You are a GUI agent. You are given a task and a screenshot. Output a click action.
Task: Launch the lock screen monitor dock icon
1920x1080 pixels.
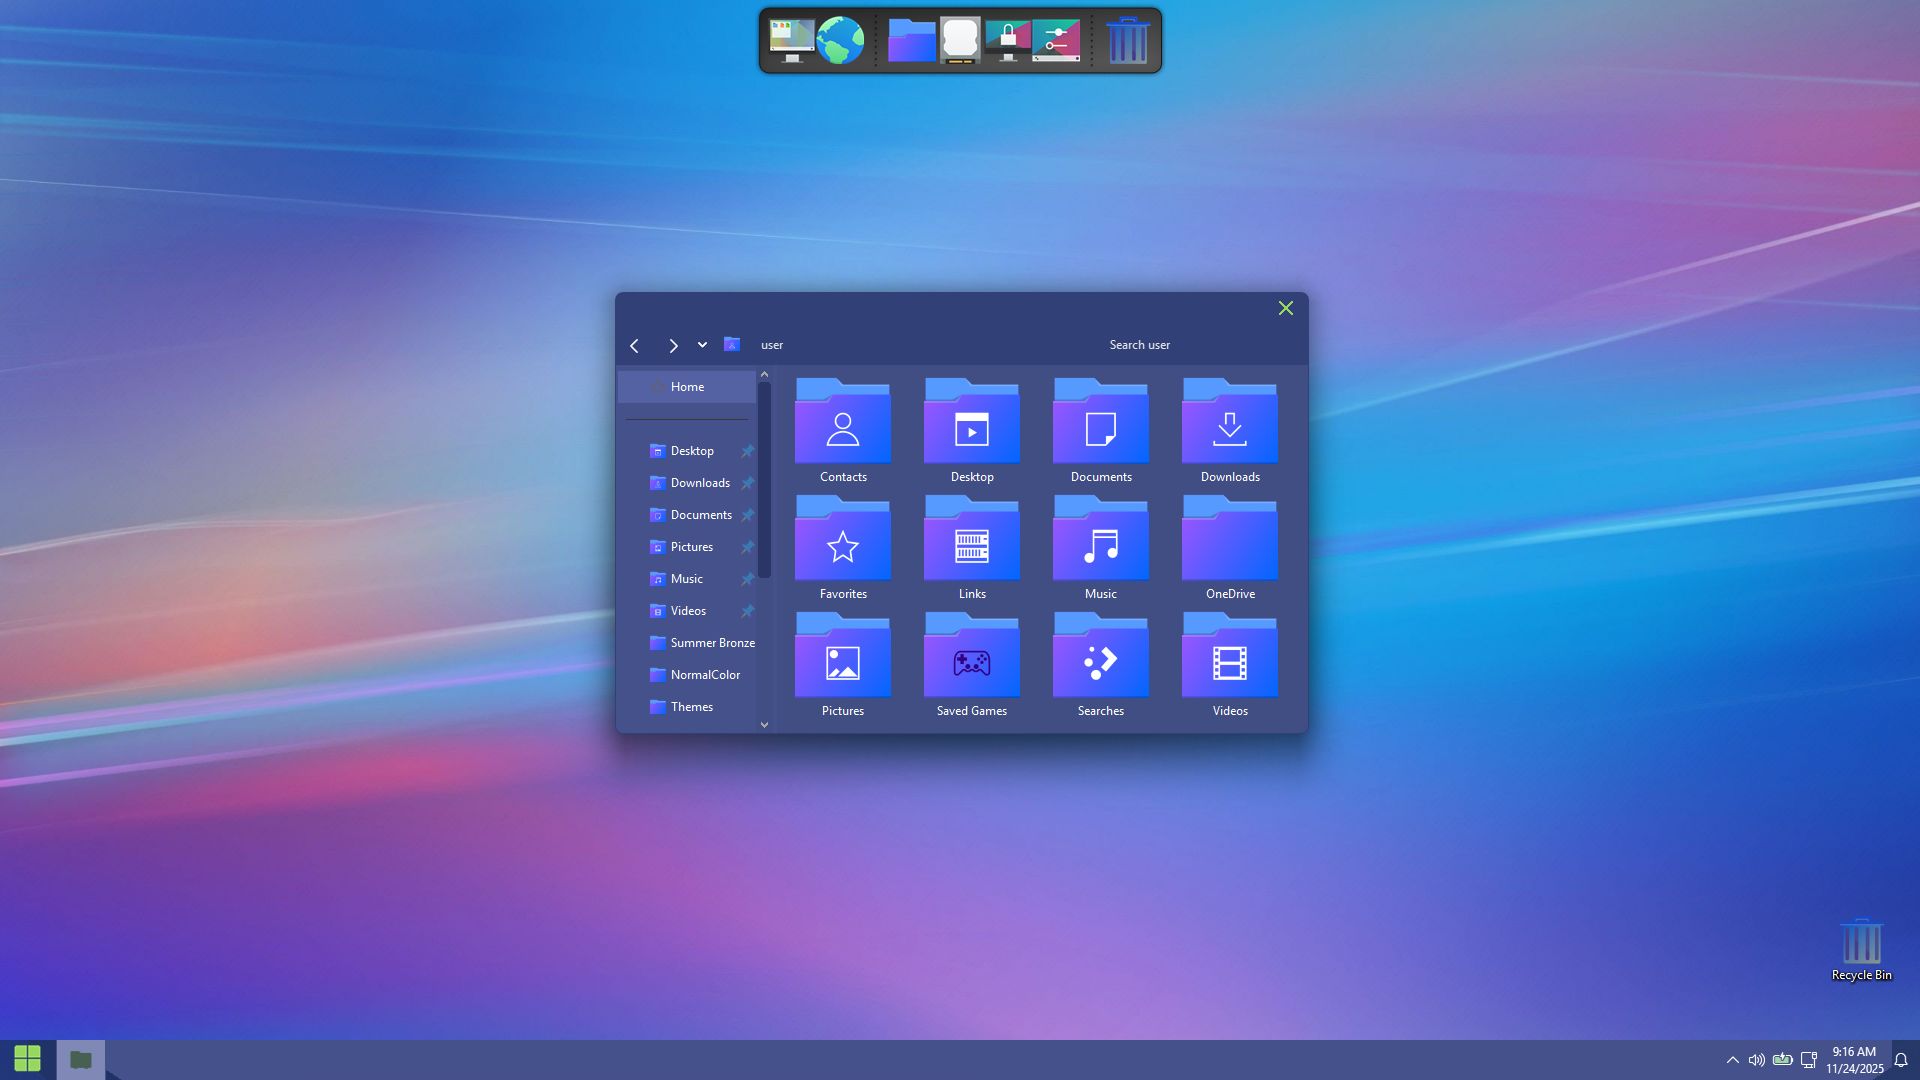point(1008,41)
